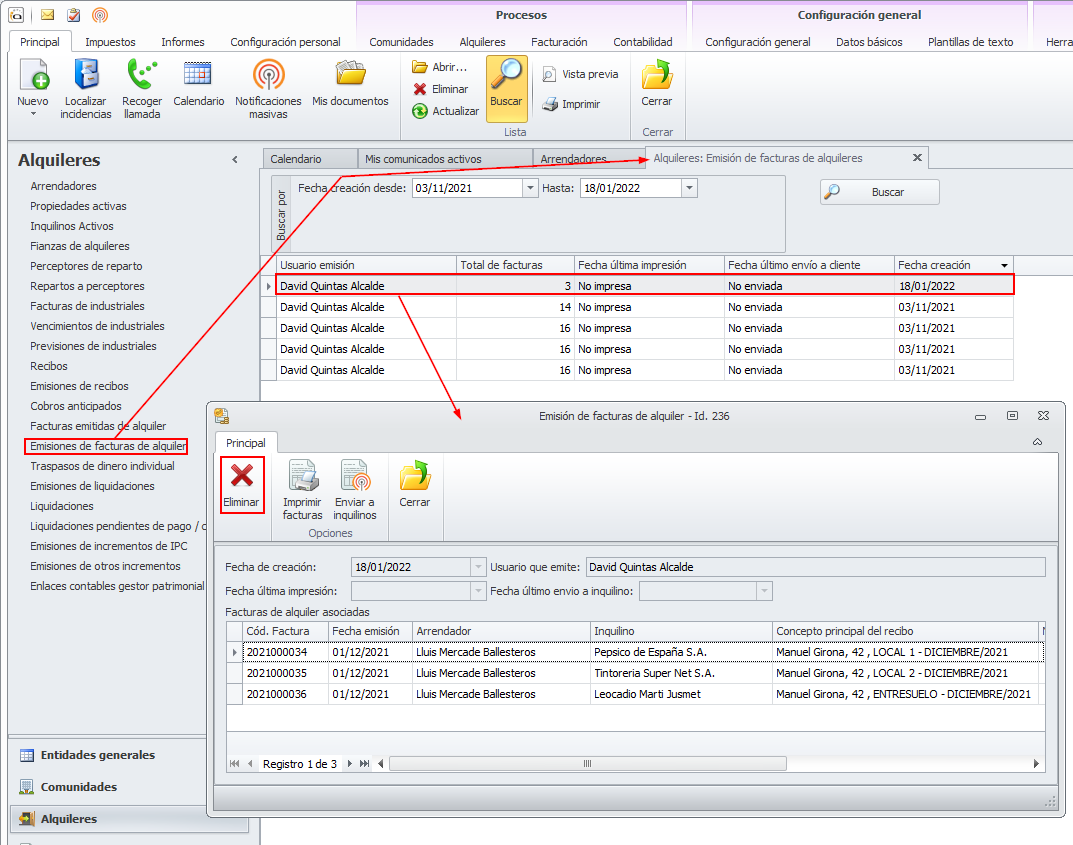This screenshot has height=845, width=1073.
Task: Click the horizontal scrollbar in invoices grid
Action: [x=587, y=763]
